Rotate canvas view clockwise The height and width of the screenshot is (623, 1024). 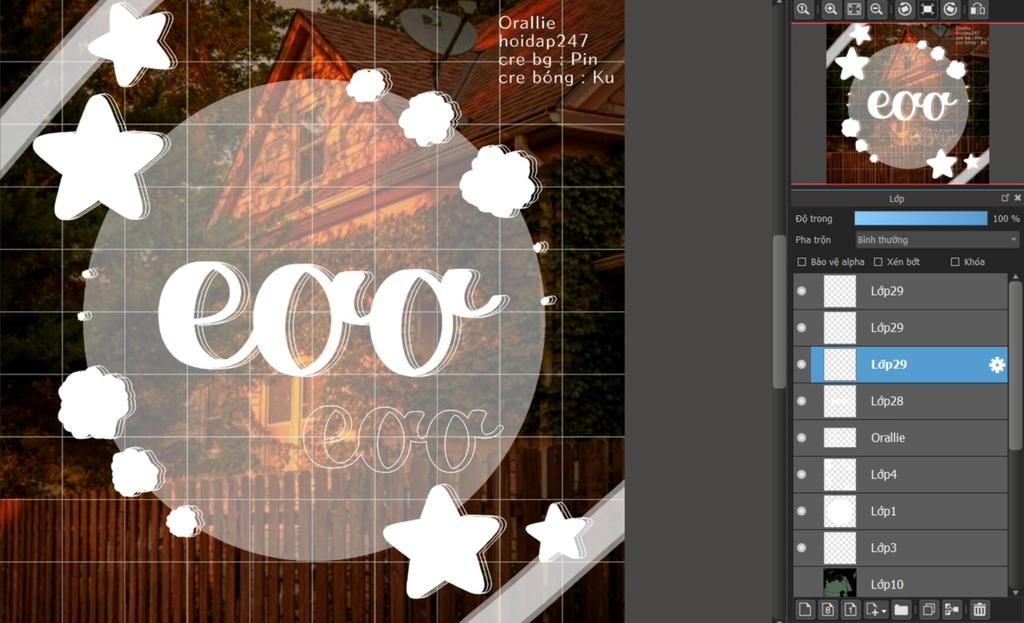[951, 9]
